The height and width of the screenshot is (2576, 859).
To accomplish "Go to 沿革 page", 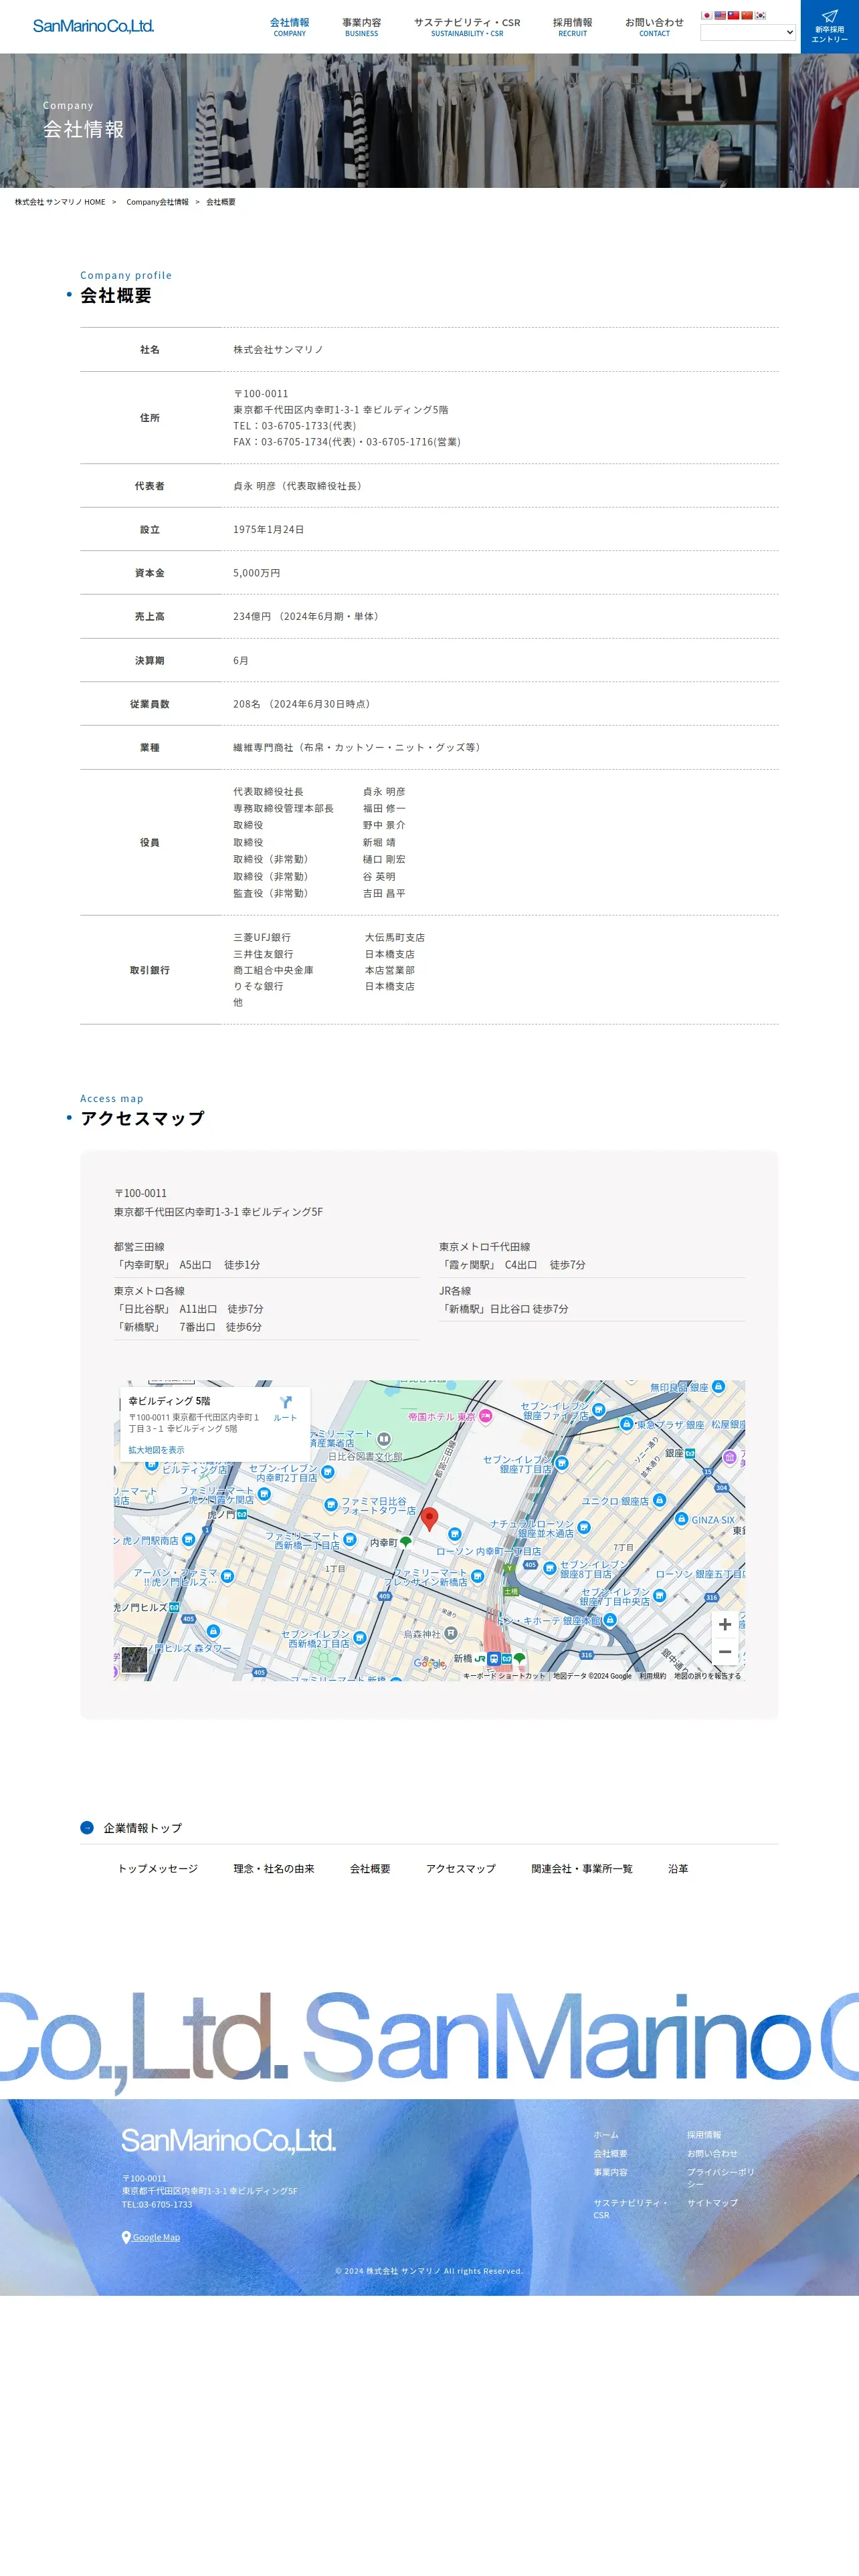I will 678,1869.
